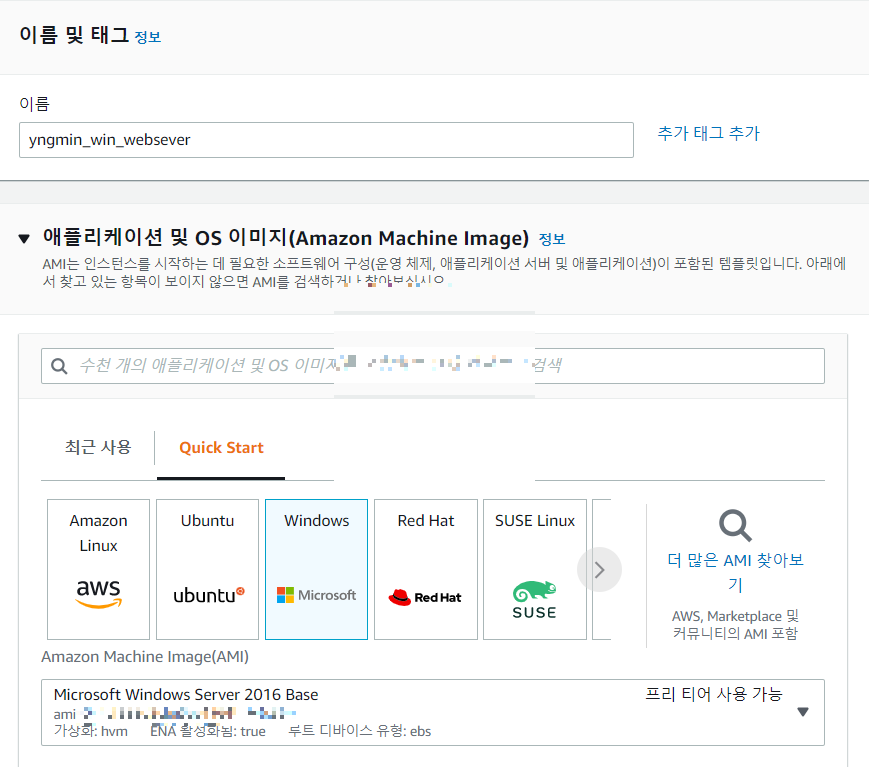Image resolution: width=869 pixels, height=767 pixels.
Task: Click the ENA 활성화됨: true text
Action: [208, 731]
